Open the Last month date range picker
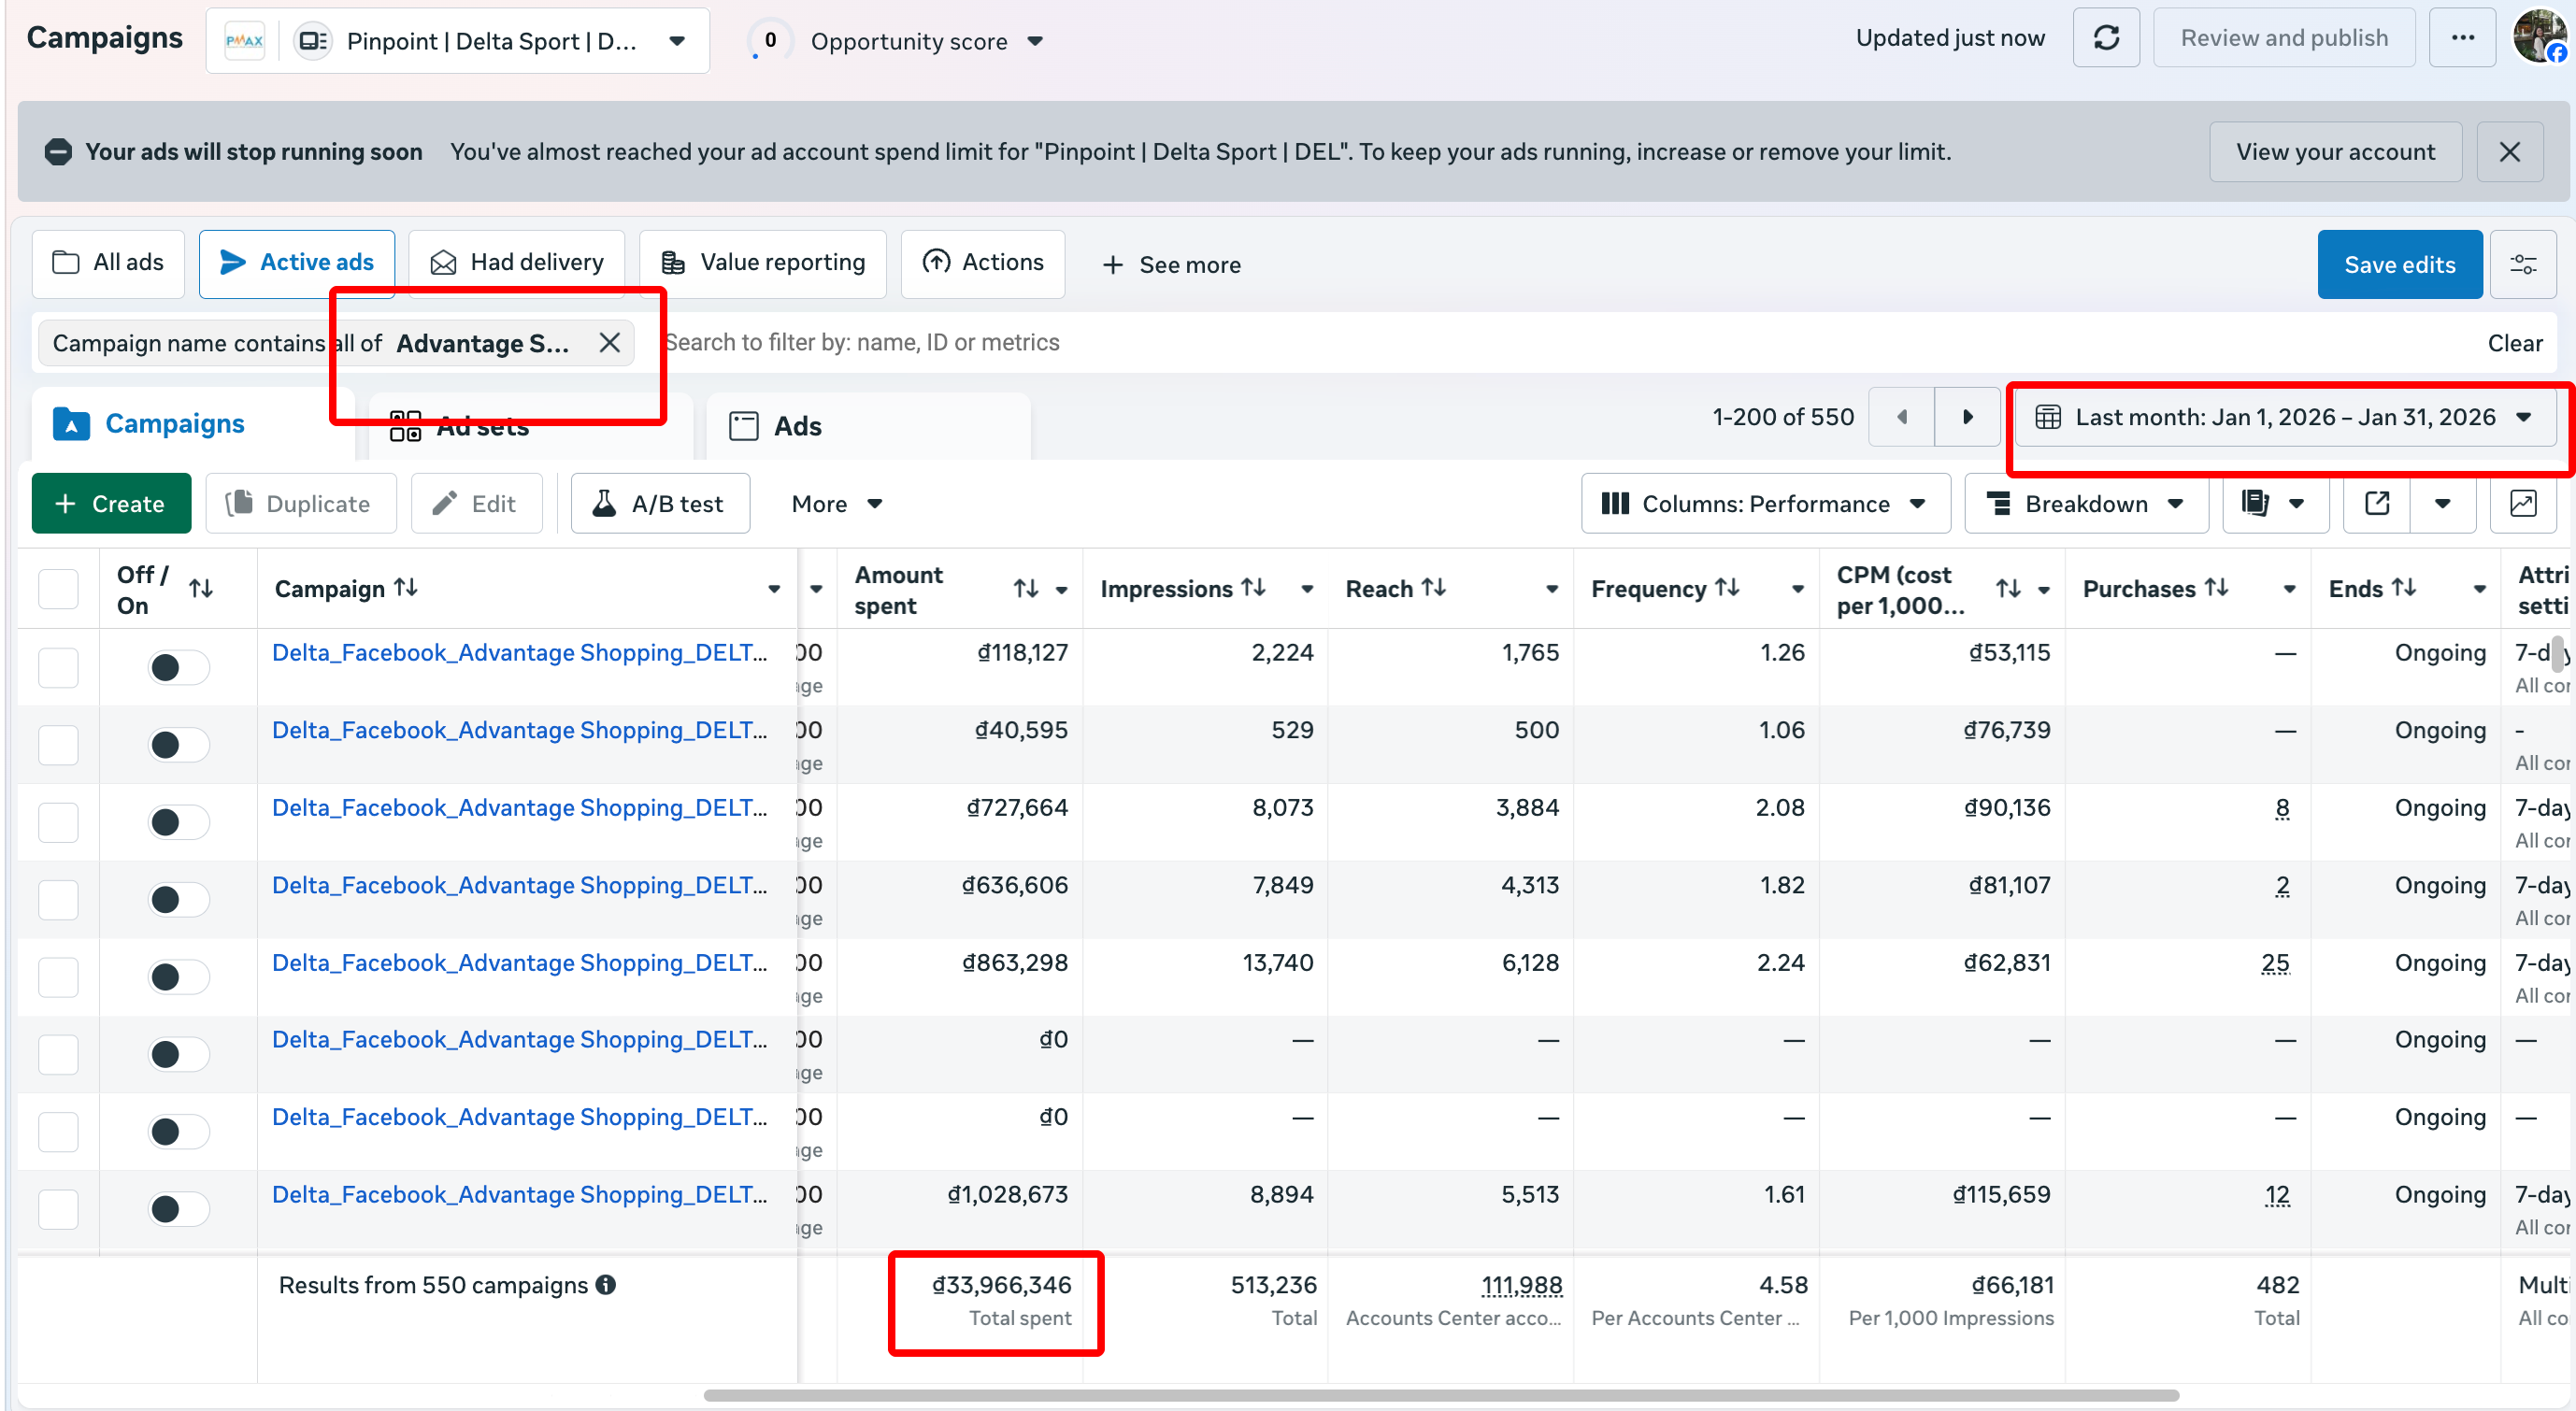This screenshot has width=2576, height=1411. click(x=2285, y=417)
